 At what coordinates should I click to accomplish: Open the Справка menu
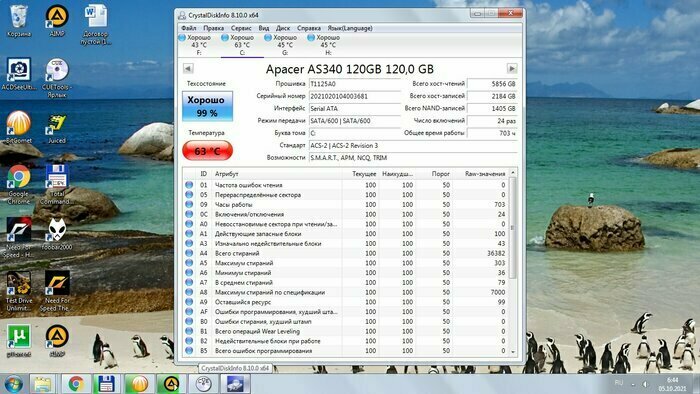[x=309, y=28]
